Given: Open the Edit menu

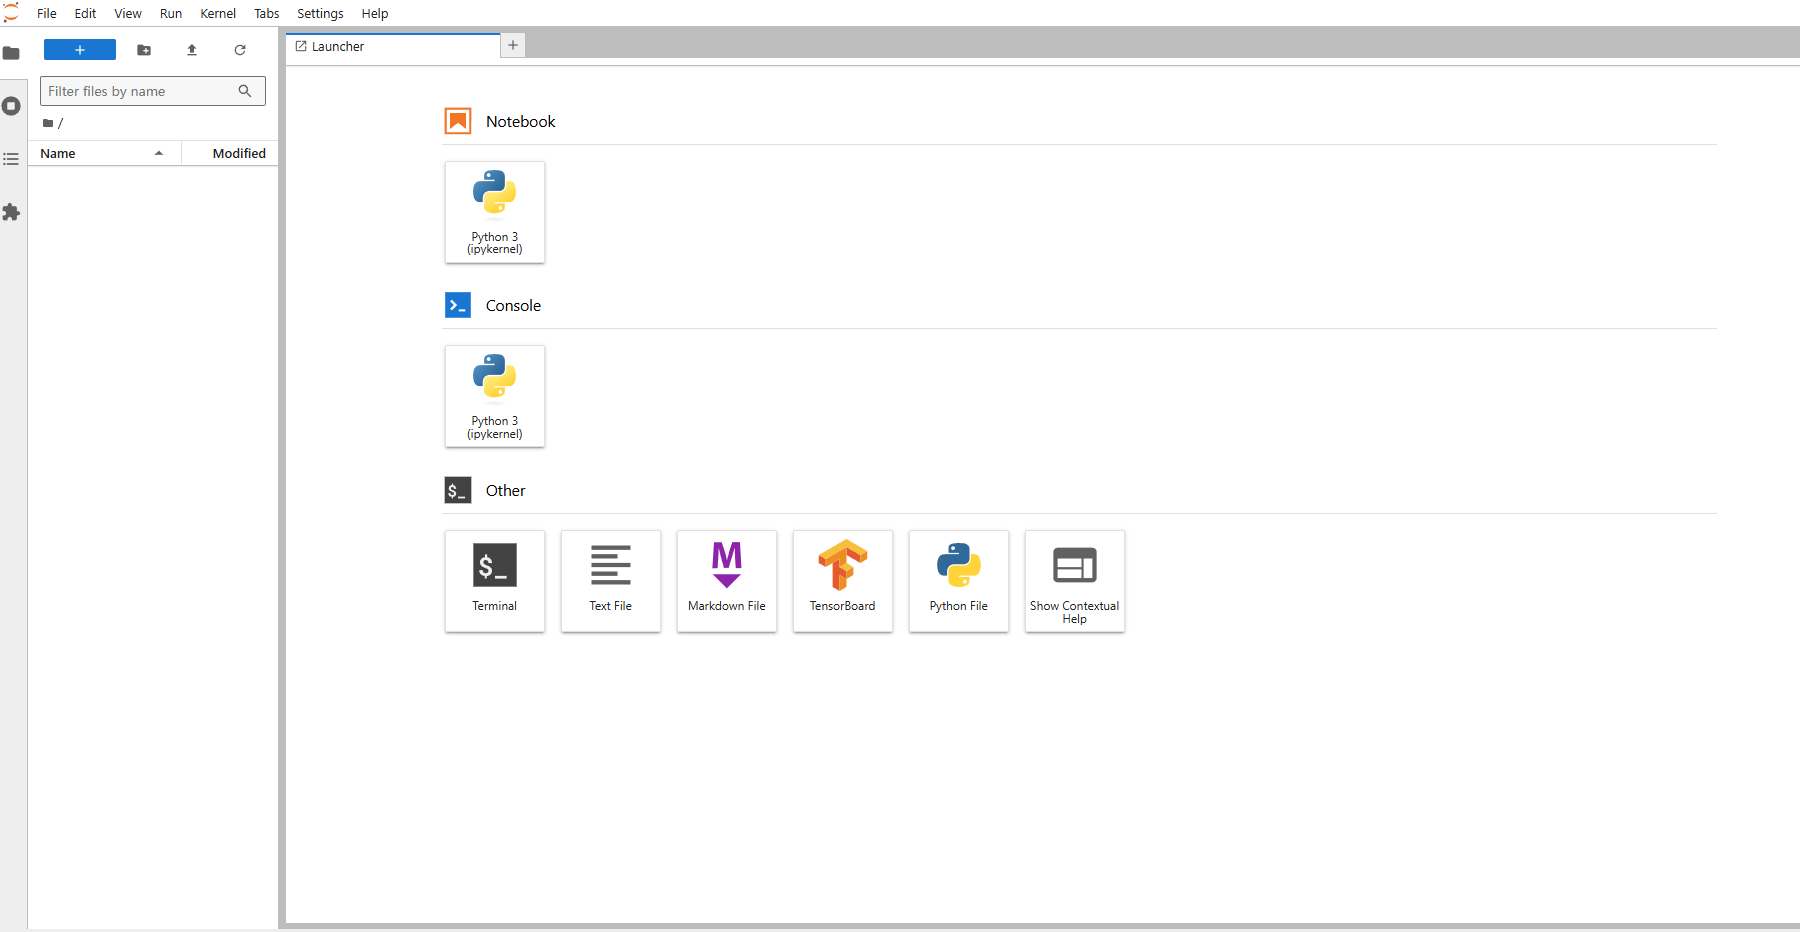Looking at the screenshot, I should [x=85, y=13].
